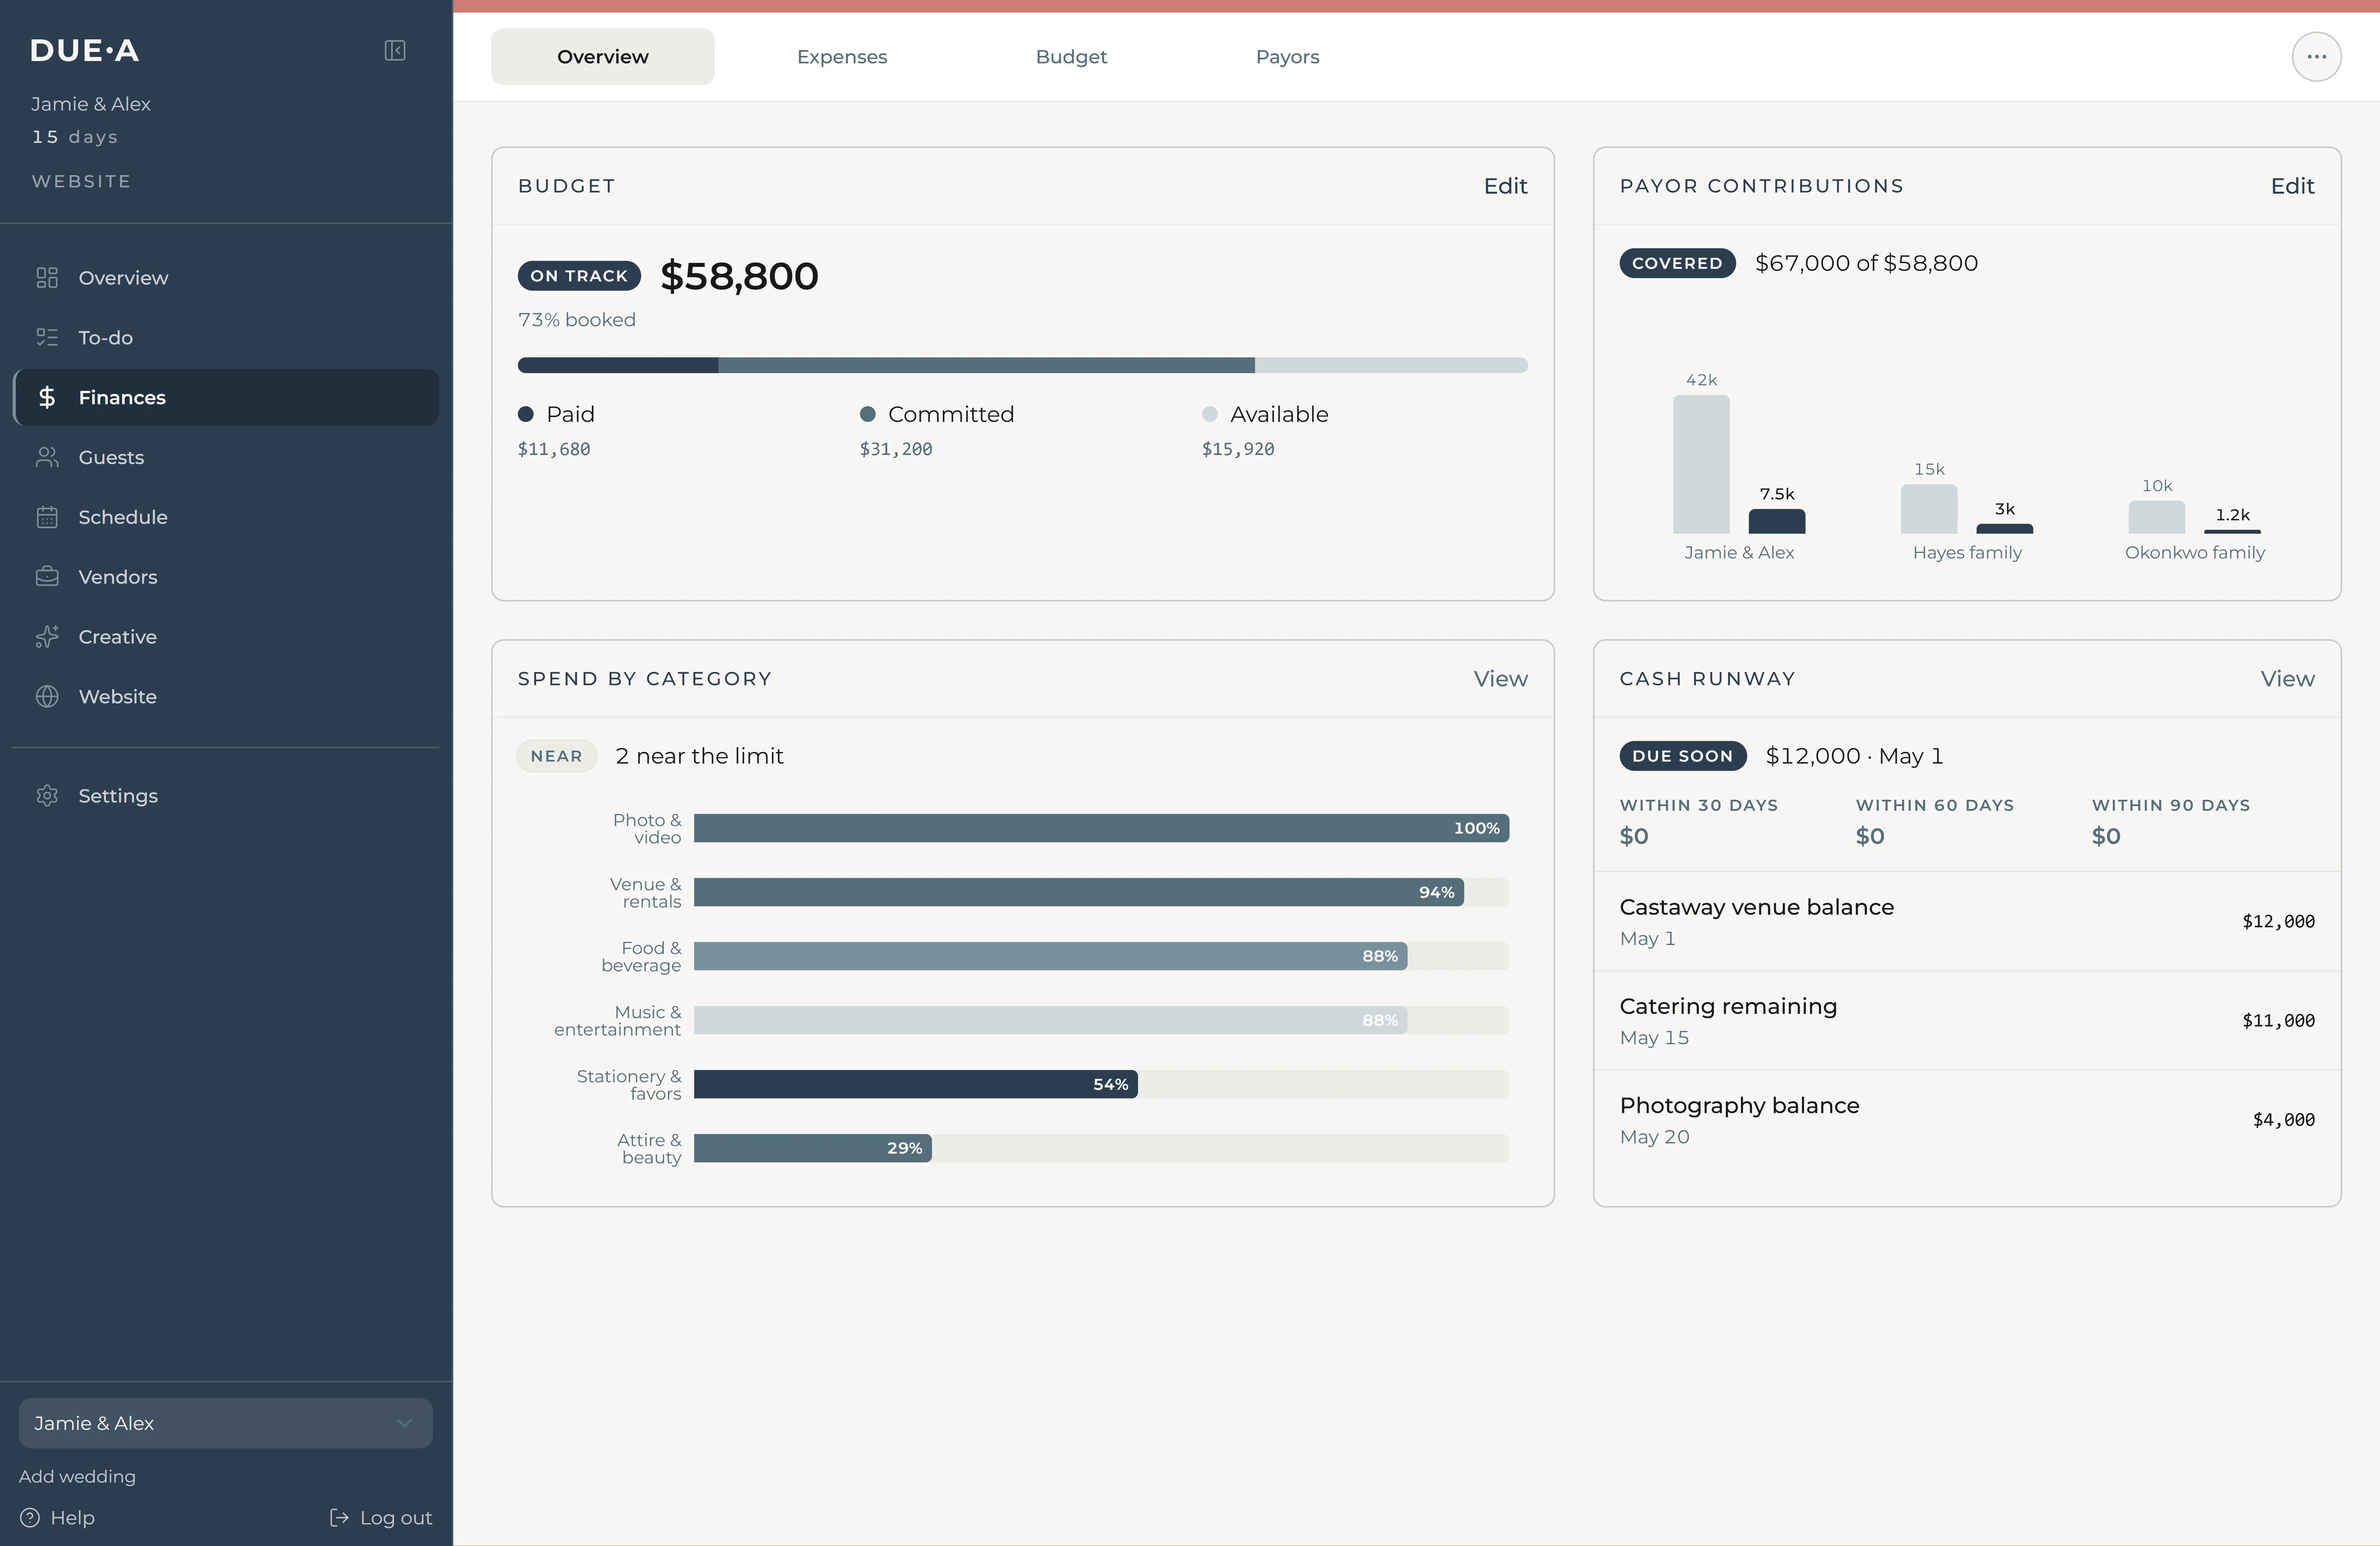Click the Schedule calendar icon
Image resolution: width=2380 pixels, height=1546 pixels.
click(47, 517)
